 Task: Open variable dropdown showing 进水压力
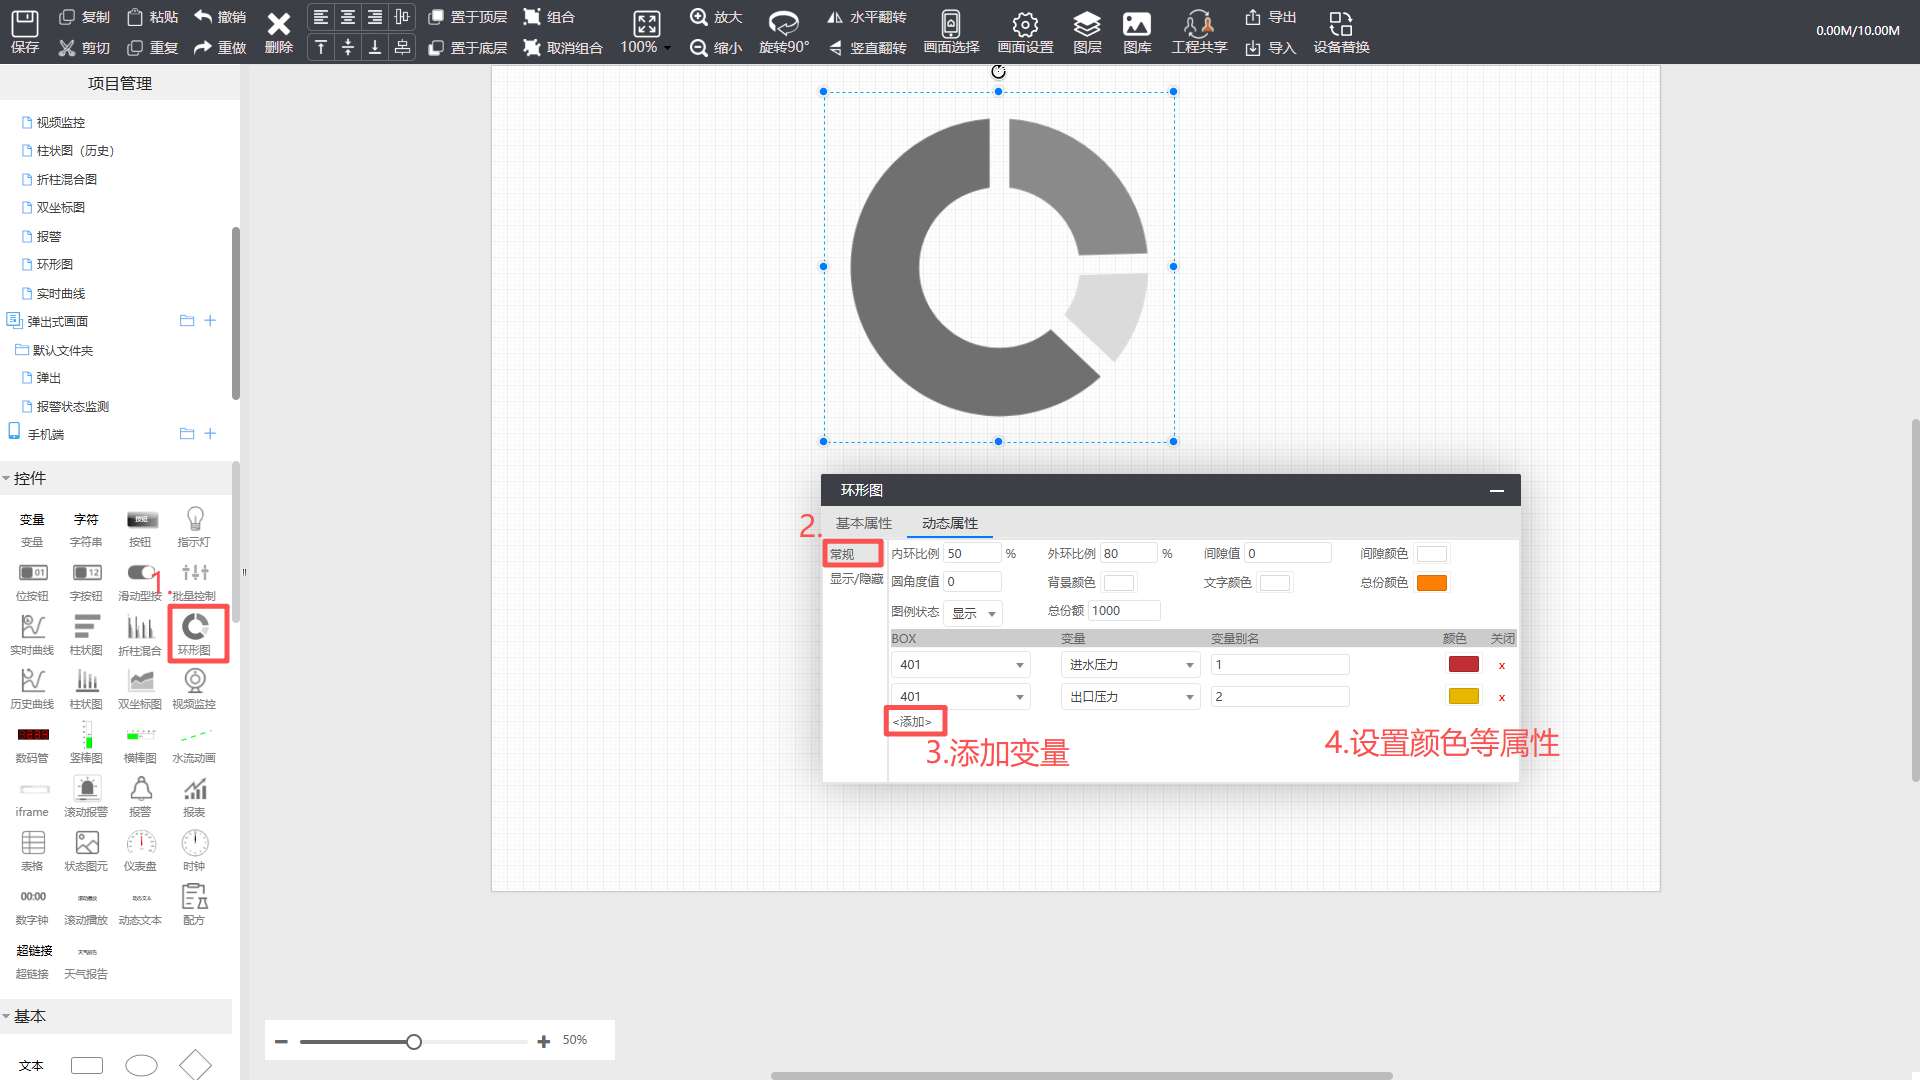pos(1131,665)
